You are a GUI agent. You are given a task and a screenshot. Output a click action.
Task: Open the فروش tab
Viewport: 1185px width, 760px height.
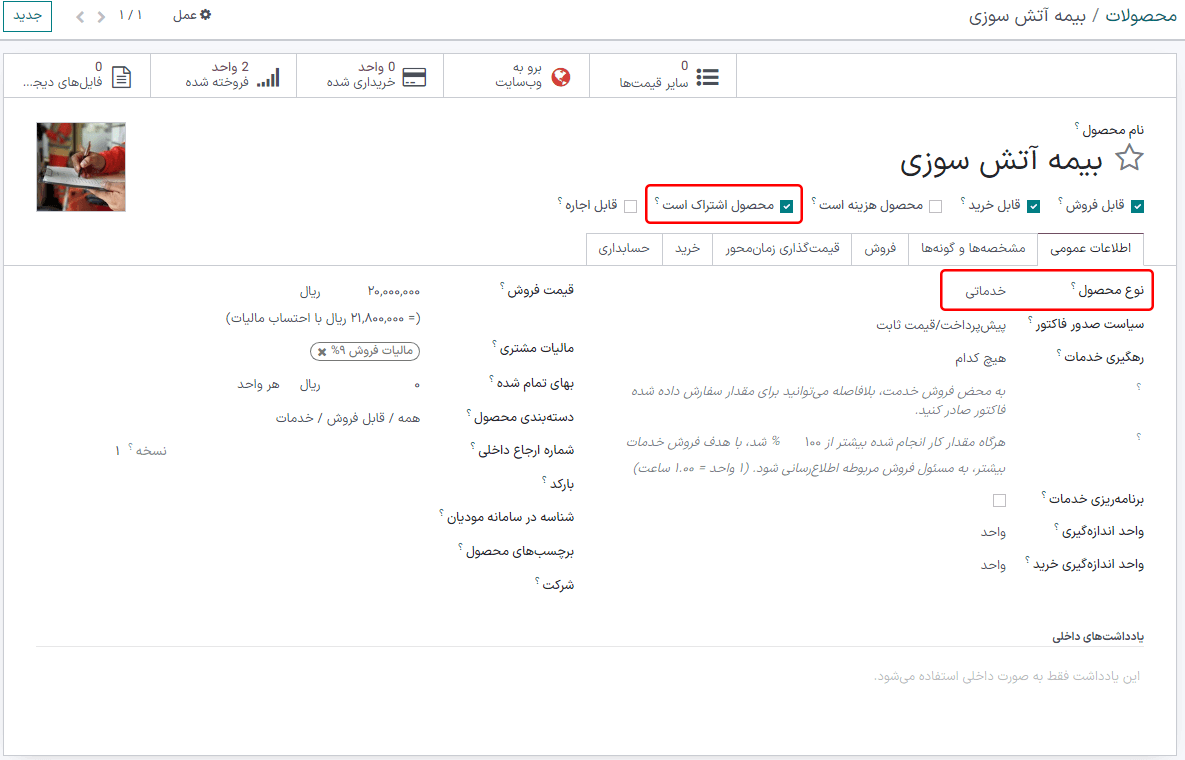[x=880, y=248]
